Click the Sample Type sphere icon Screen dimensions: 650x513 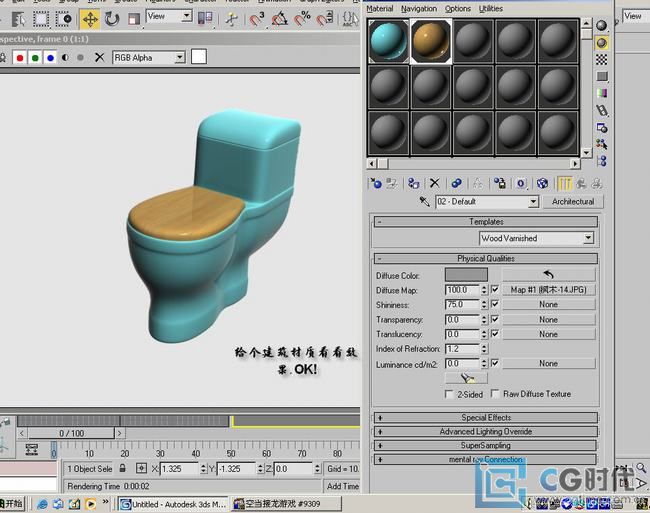click(602, 25)
